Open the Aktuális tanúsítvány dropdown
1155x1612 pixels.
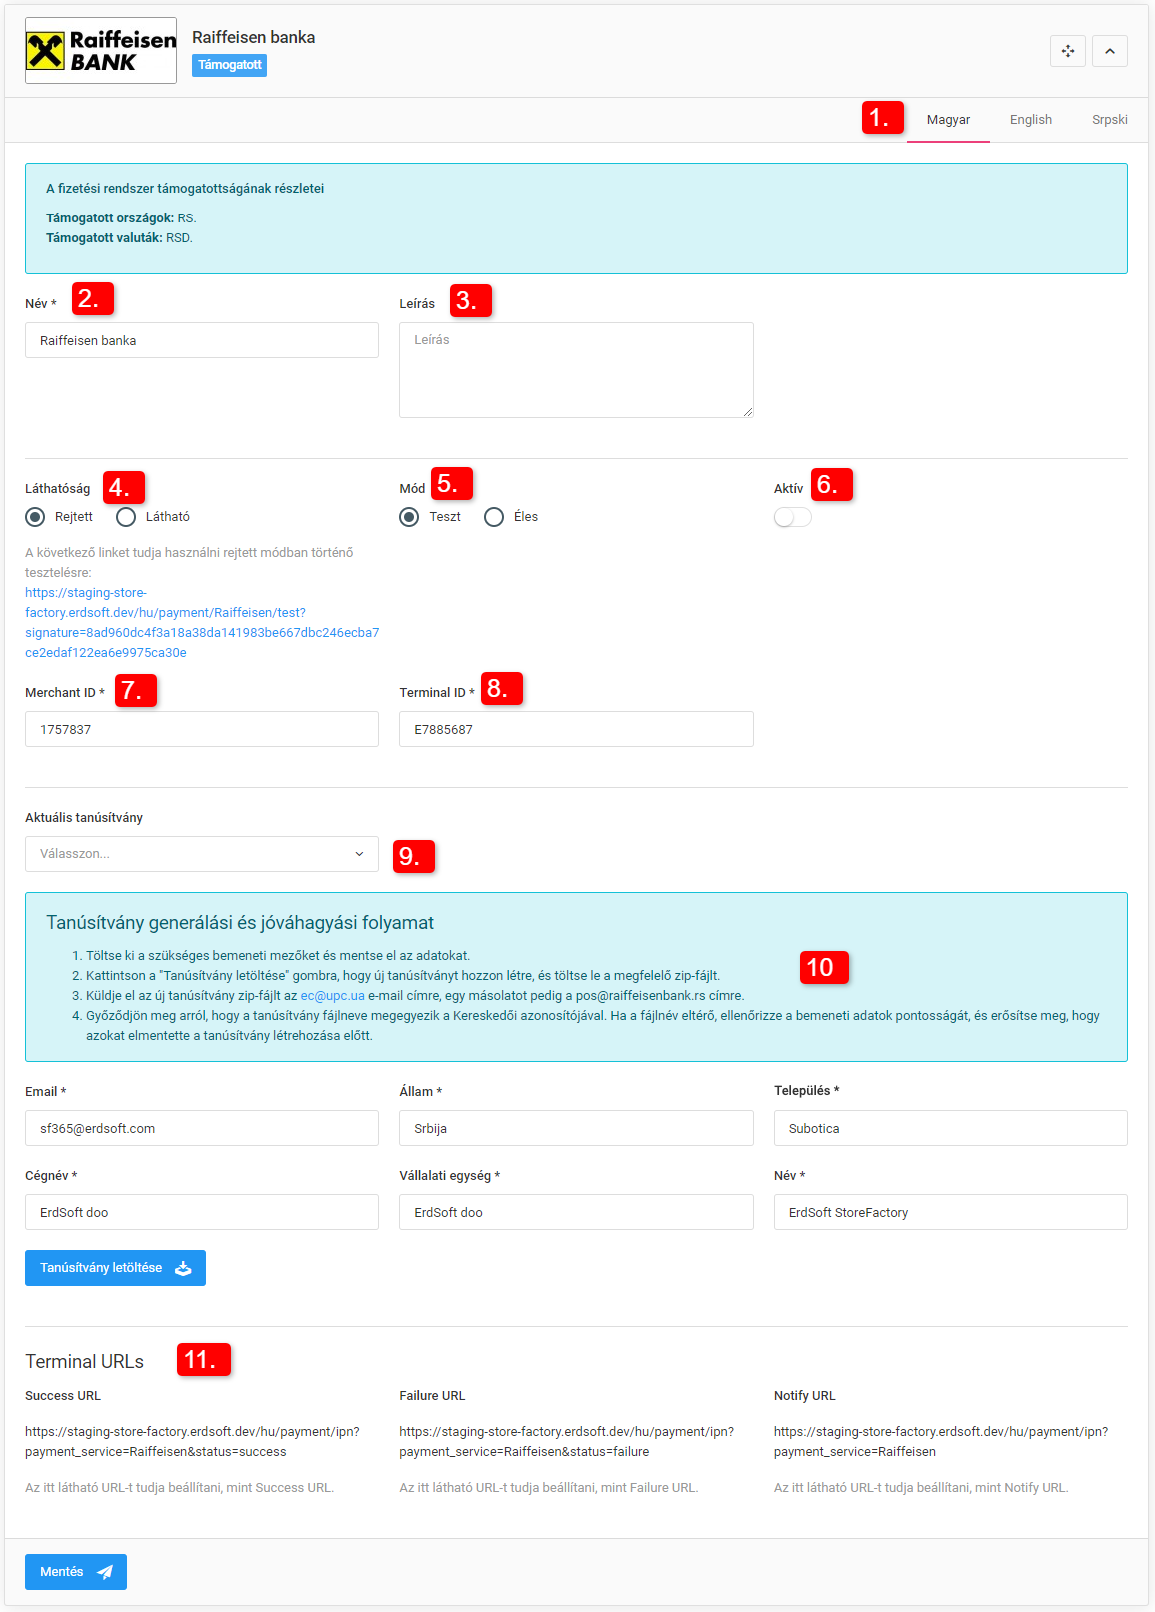(x=202, y=854)
